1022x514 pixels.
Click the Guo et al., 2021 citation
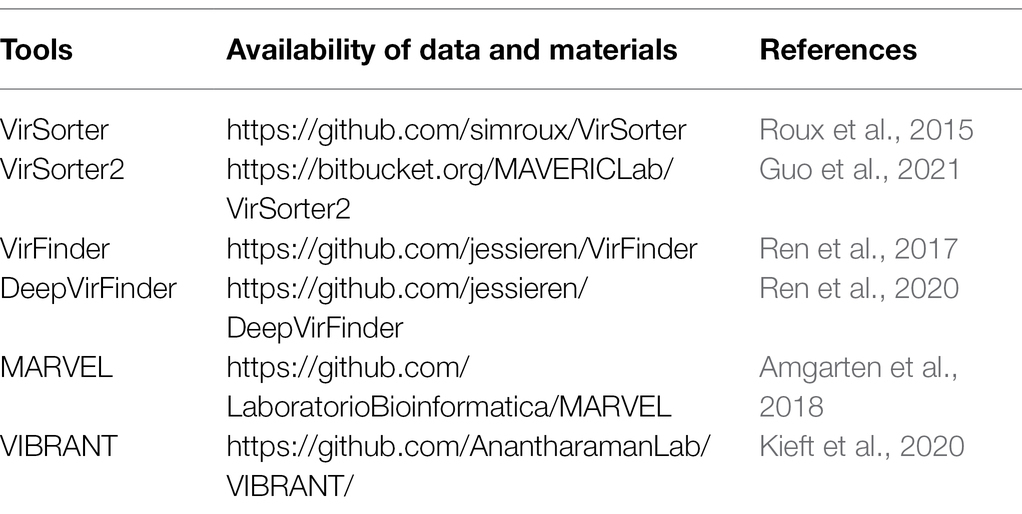[859, 169]
